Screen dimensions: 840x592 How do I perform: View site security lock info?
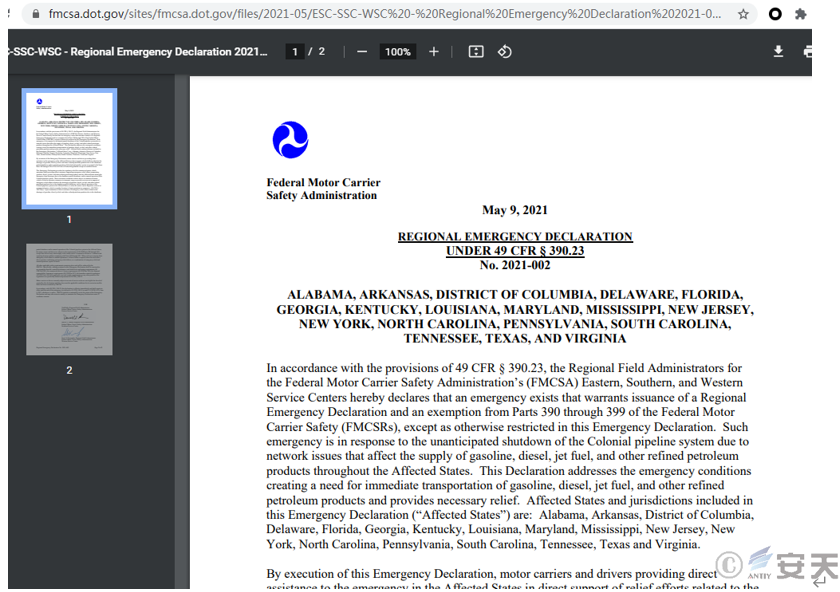(x=36, y=14)
